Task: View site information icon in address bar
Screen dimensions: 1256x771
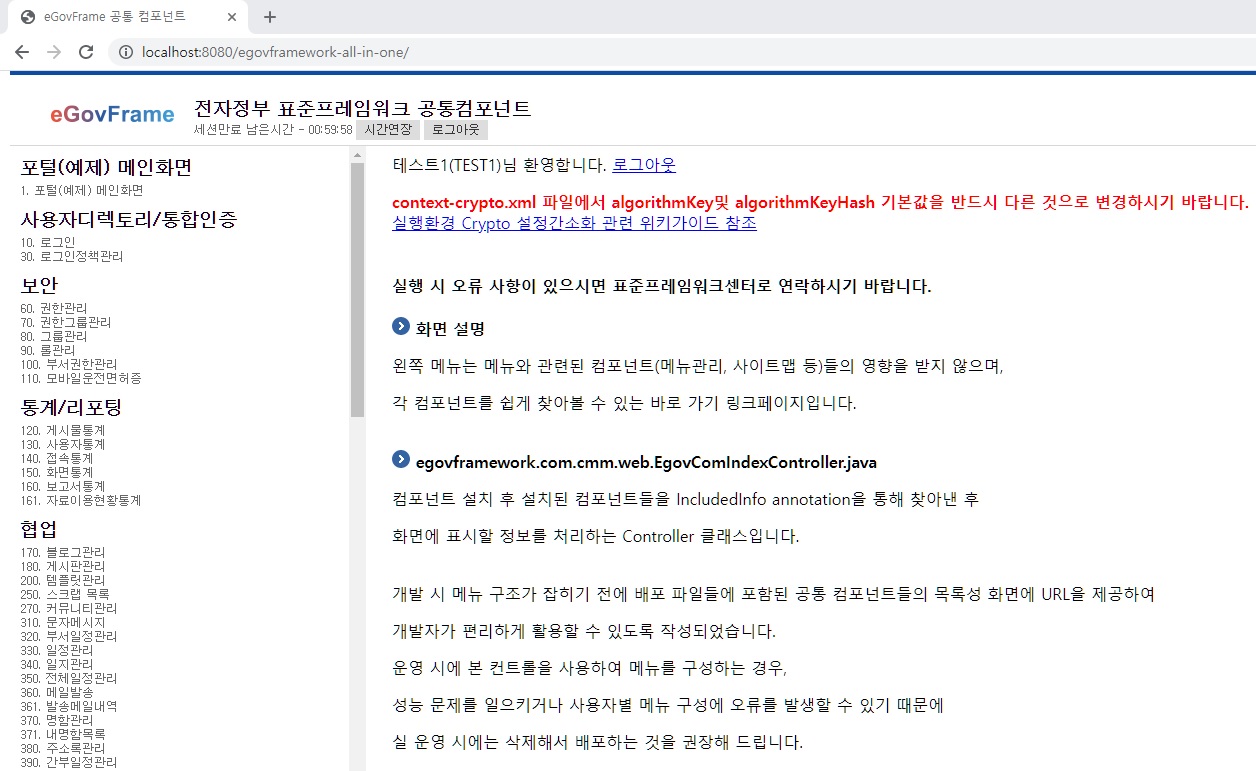Action: click(x=126, y=52)
